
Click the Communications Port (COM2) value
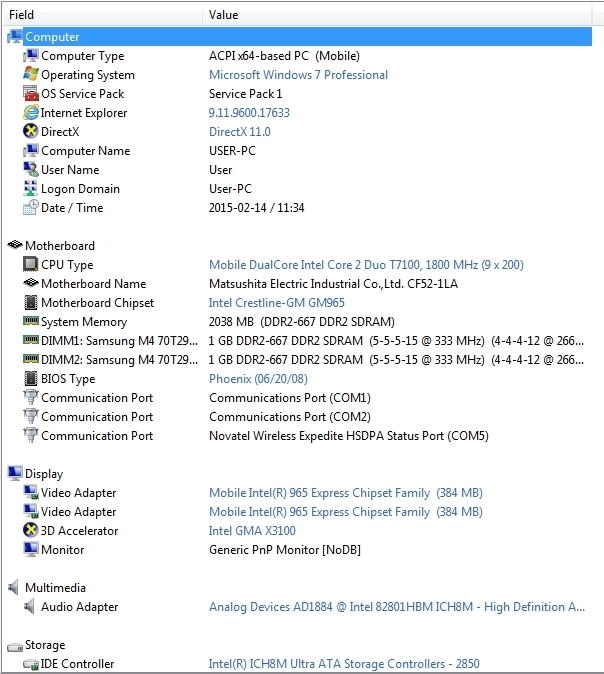click(290, 417)
